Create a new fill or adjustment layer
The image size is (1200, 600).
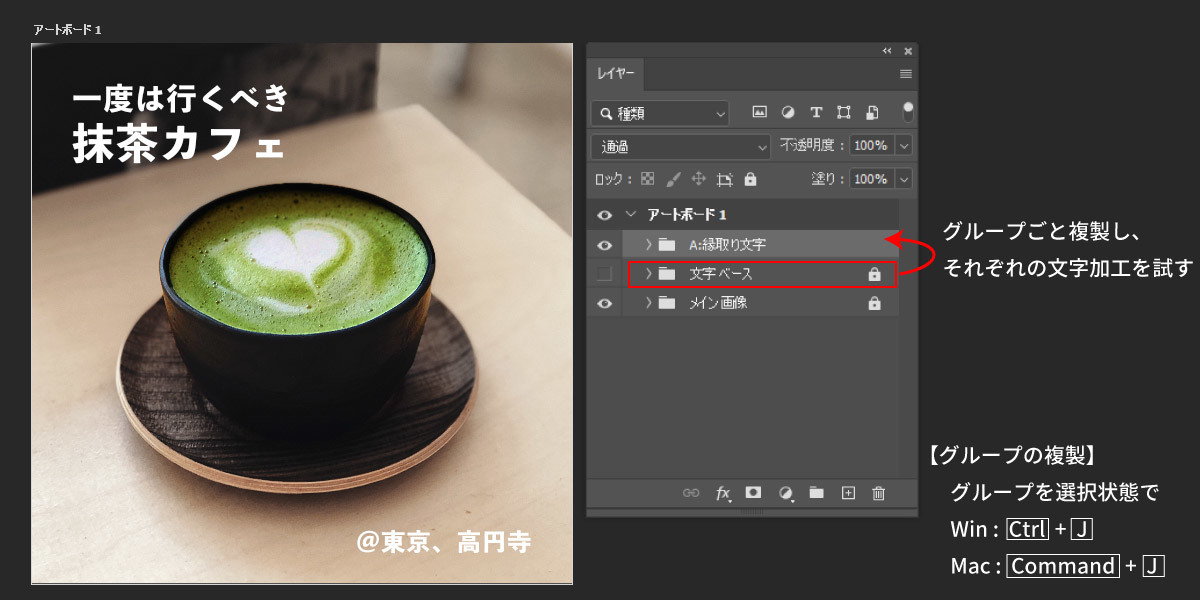click(786, 493)
